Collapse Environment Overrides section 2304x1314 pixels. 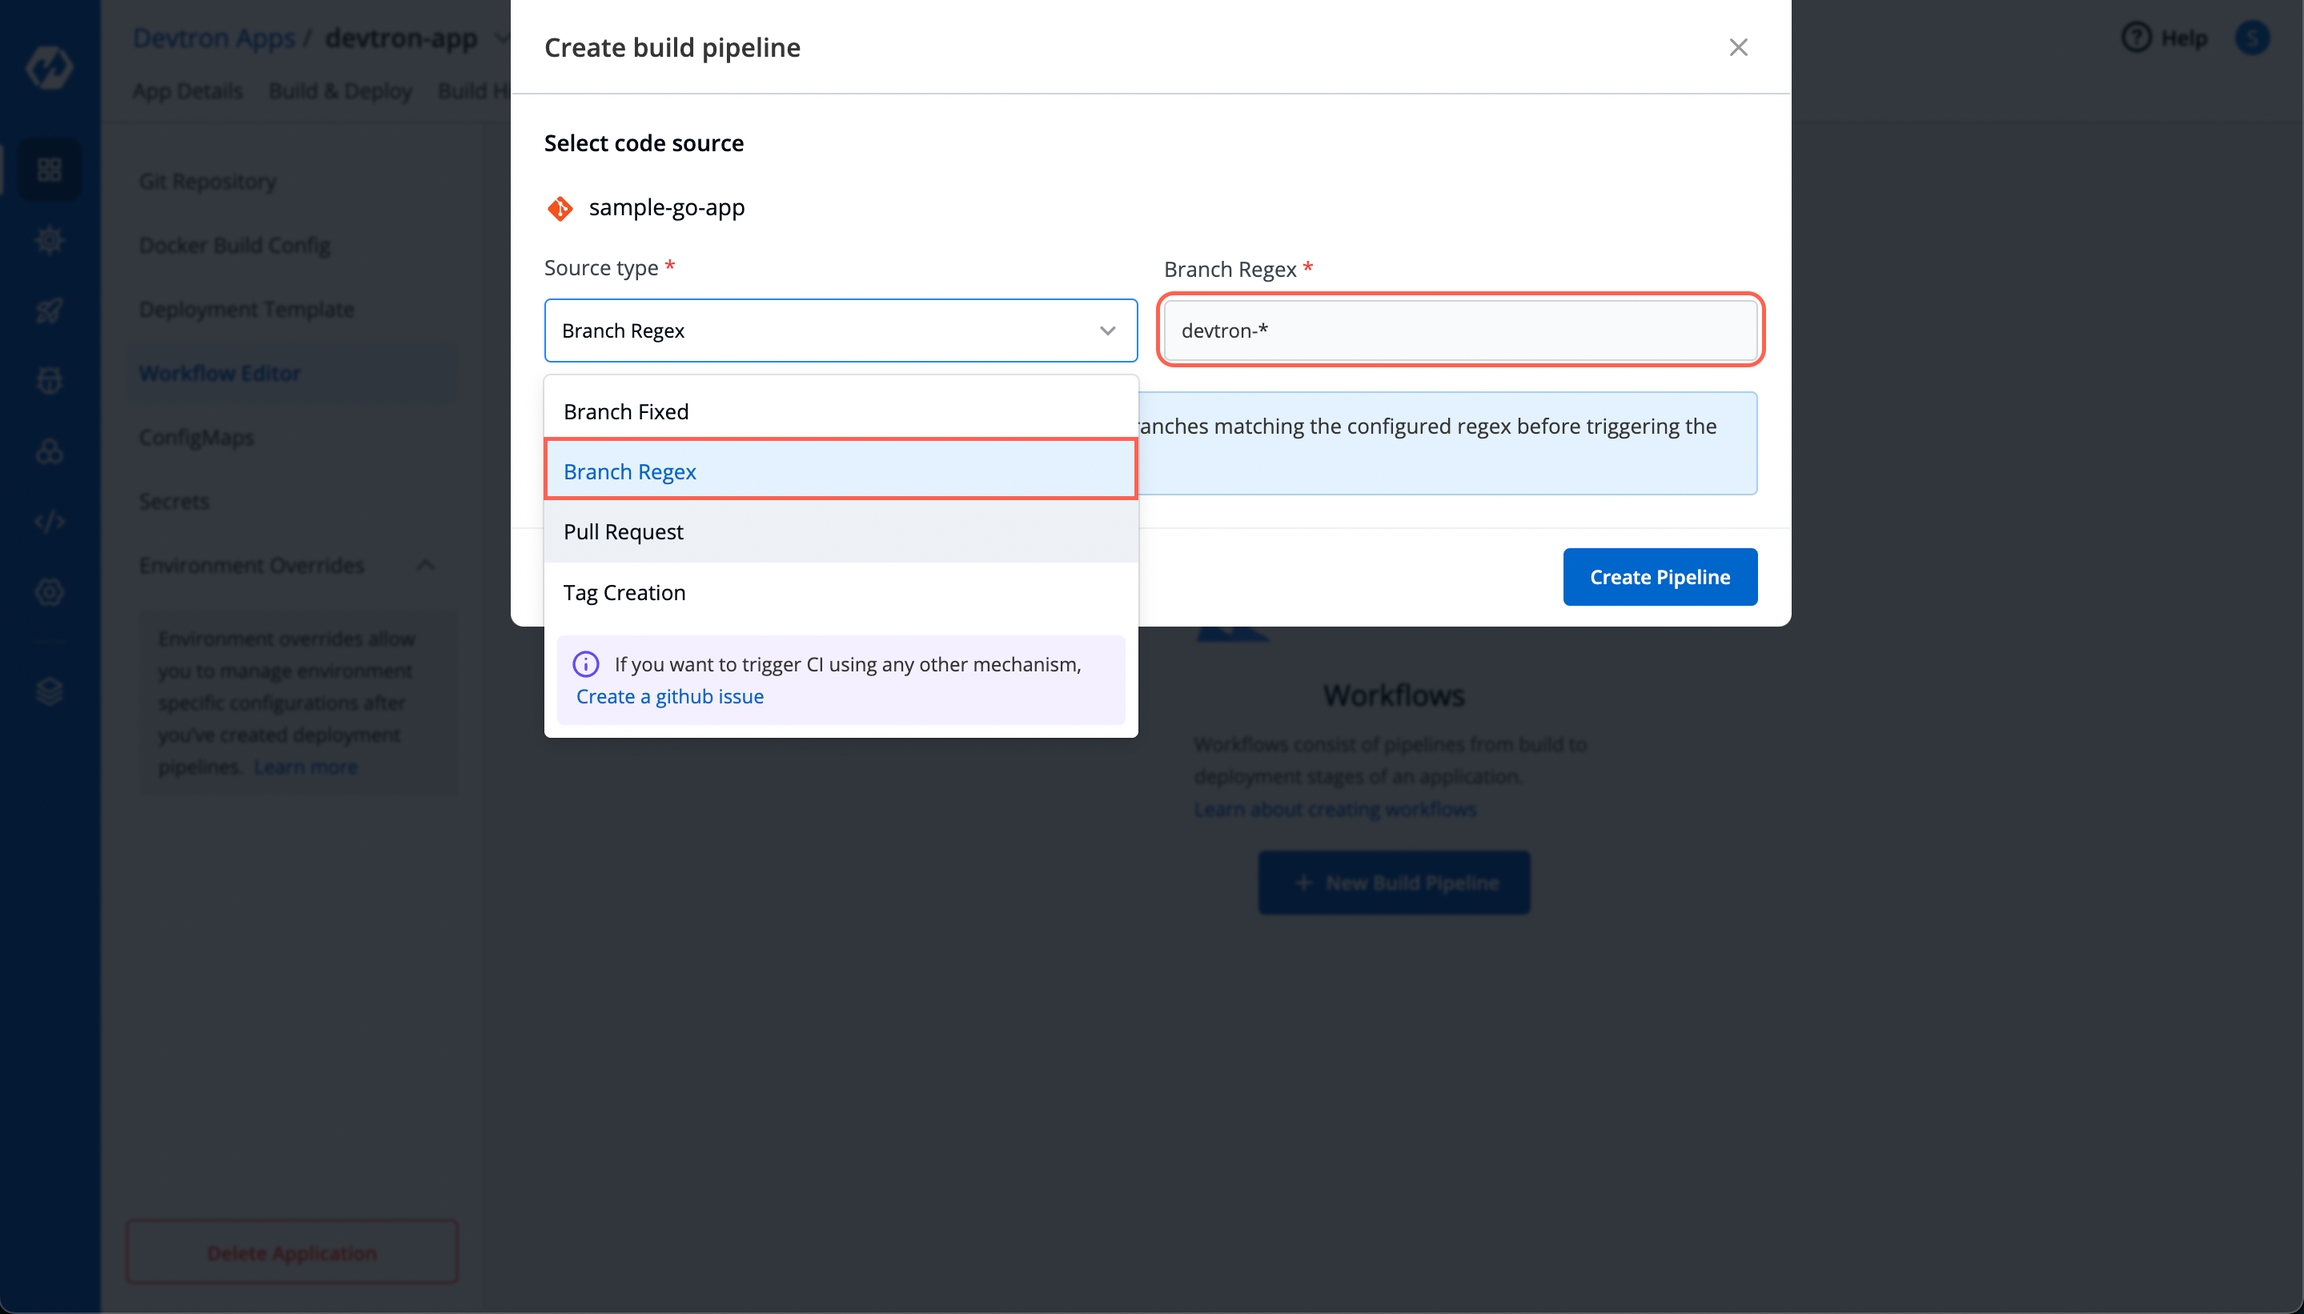click(426, 565)
